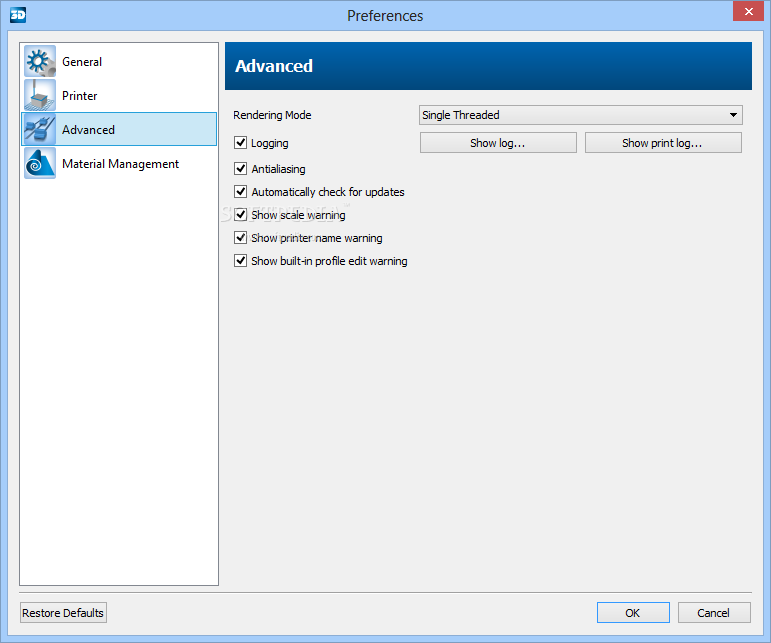Open the Show print log... button
771x643 pixels.
663,143
